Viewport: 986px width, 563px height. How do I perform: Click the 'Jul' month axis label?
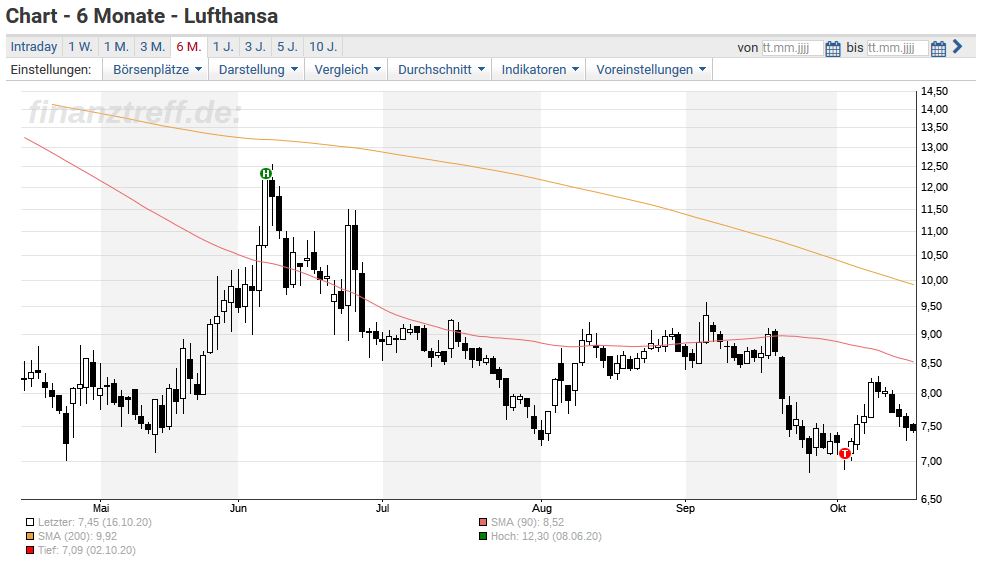point(382,508)
